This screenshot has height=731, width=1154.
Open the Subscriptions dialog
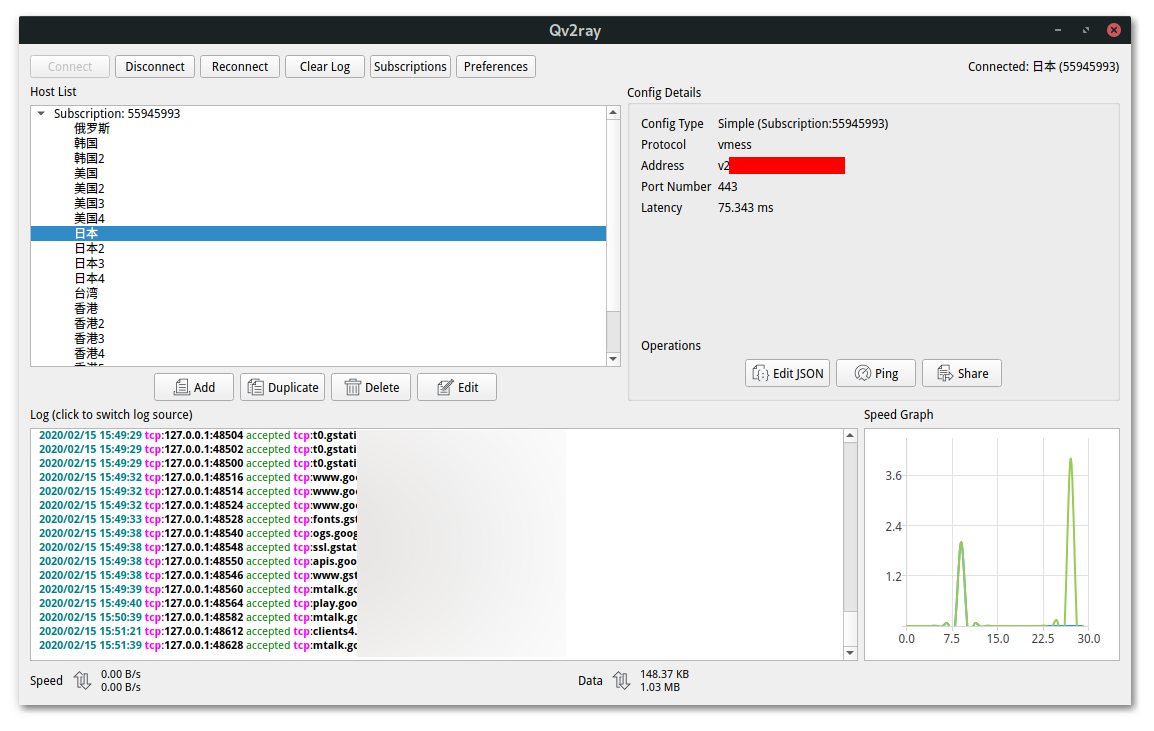click(x=410, y=67)
